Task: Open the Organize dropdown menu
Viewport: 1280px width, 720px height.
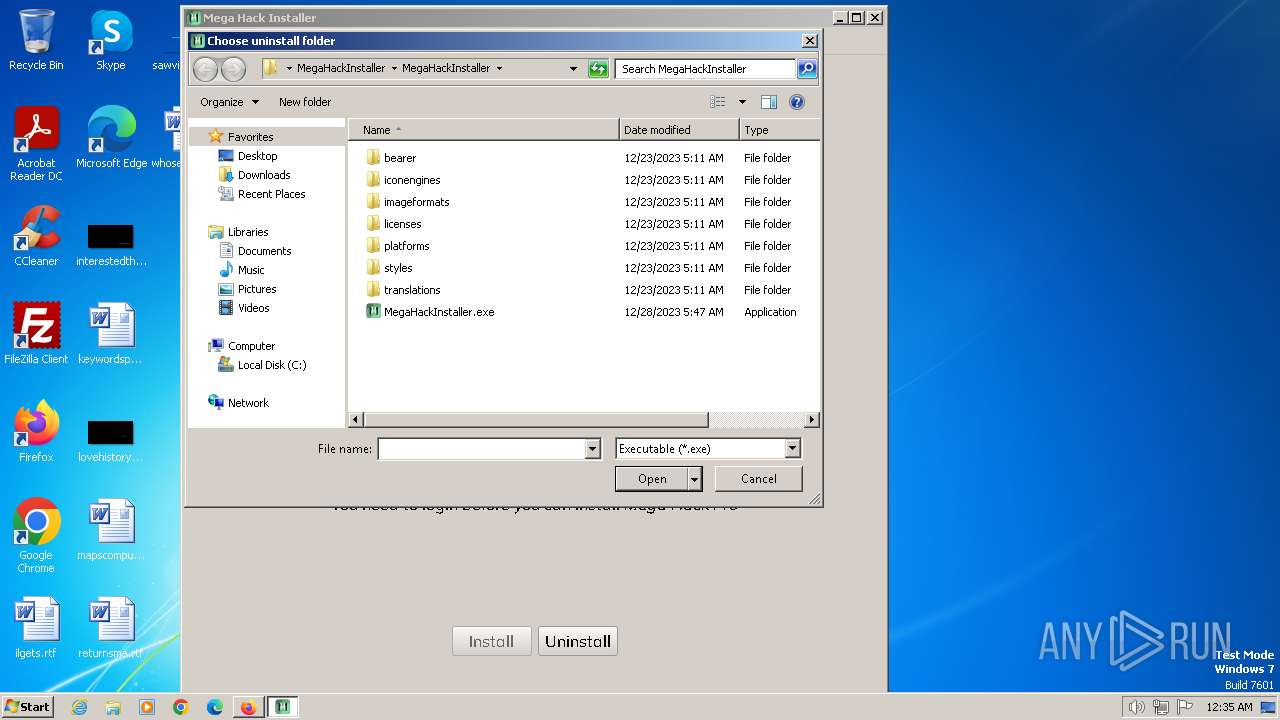Action: click(x=229, y=102)
